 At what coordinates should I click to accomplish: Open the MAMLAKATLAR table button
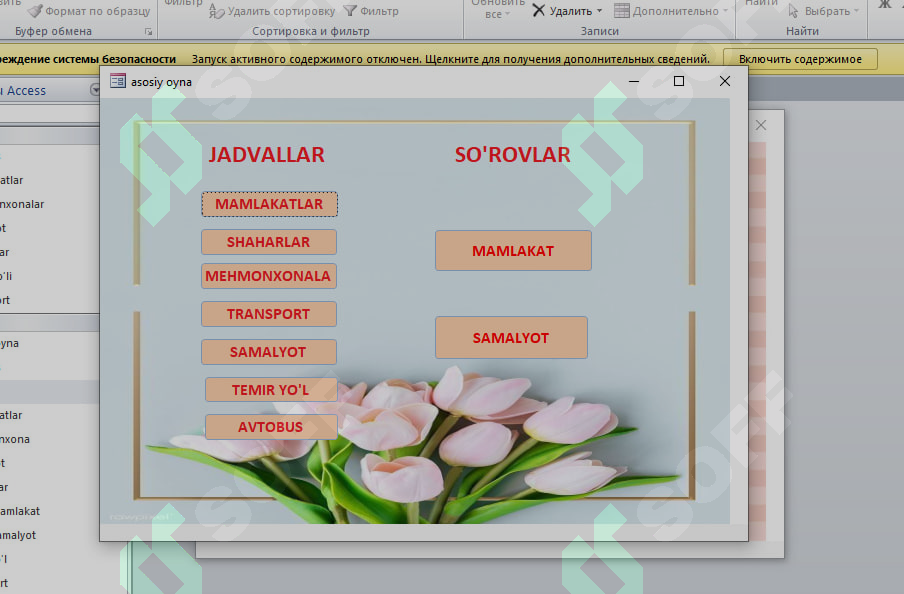click(x=269, y=204)
